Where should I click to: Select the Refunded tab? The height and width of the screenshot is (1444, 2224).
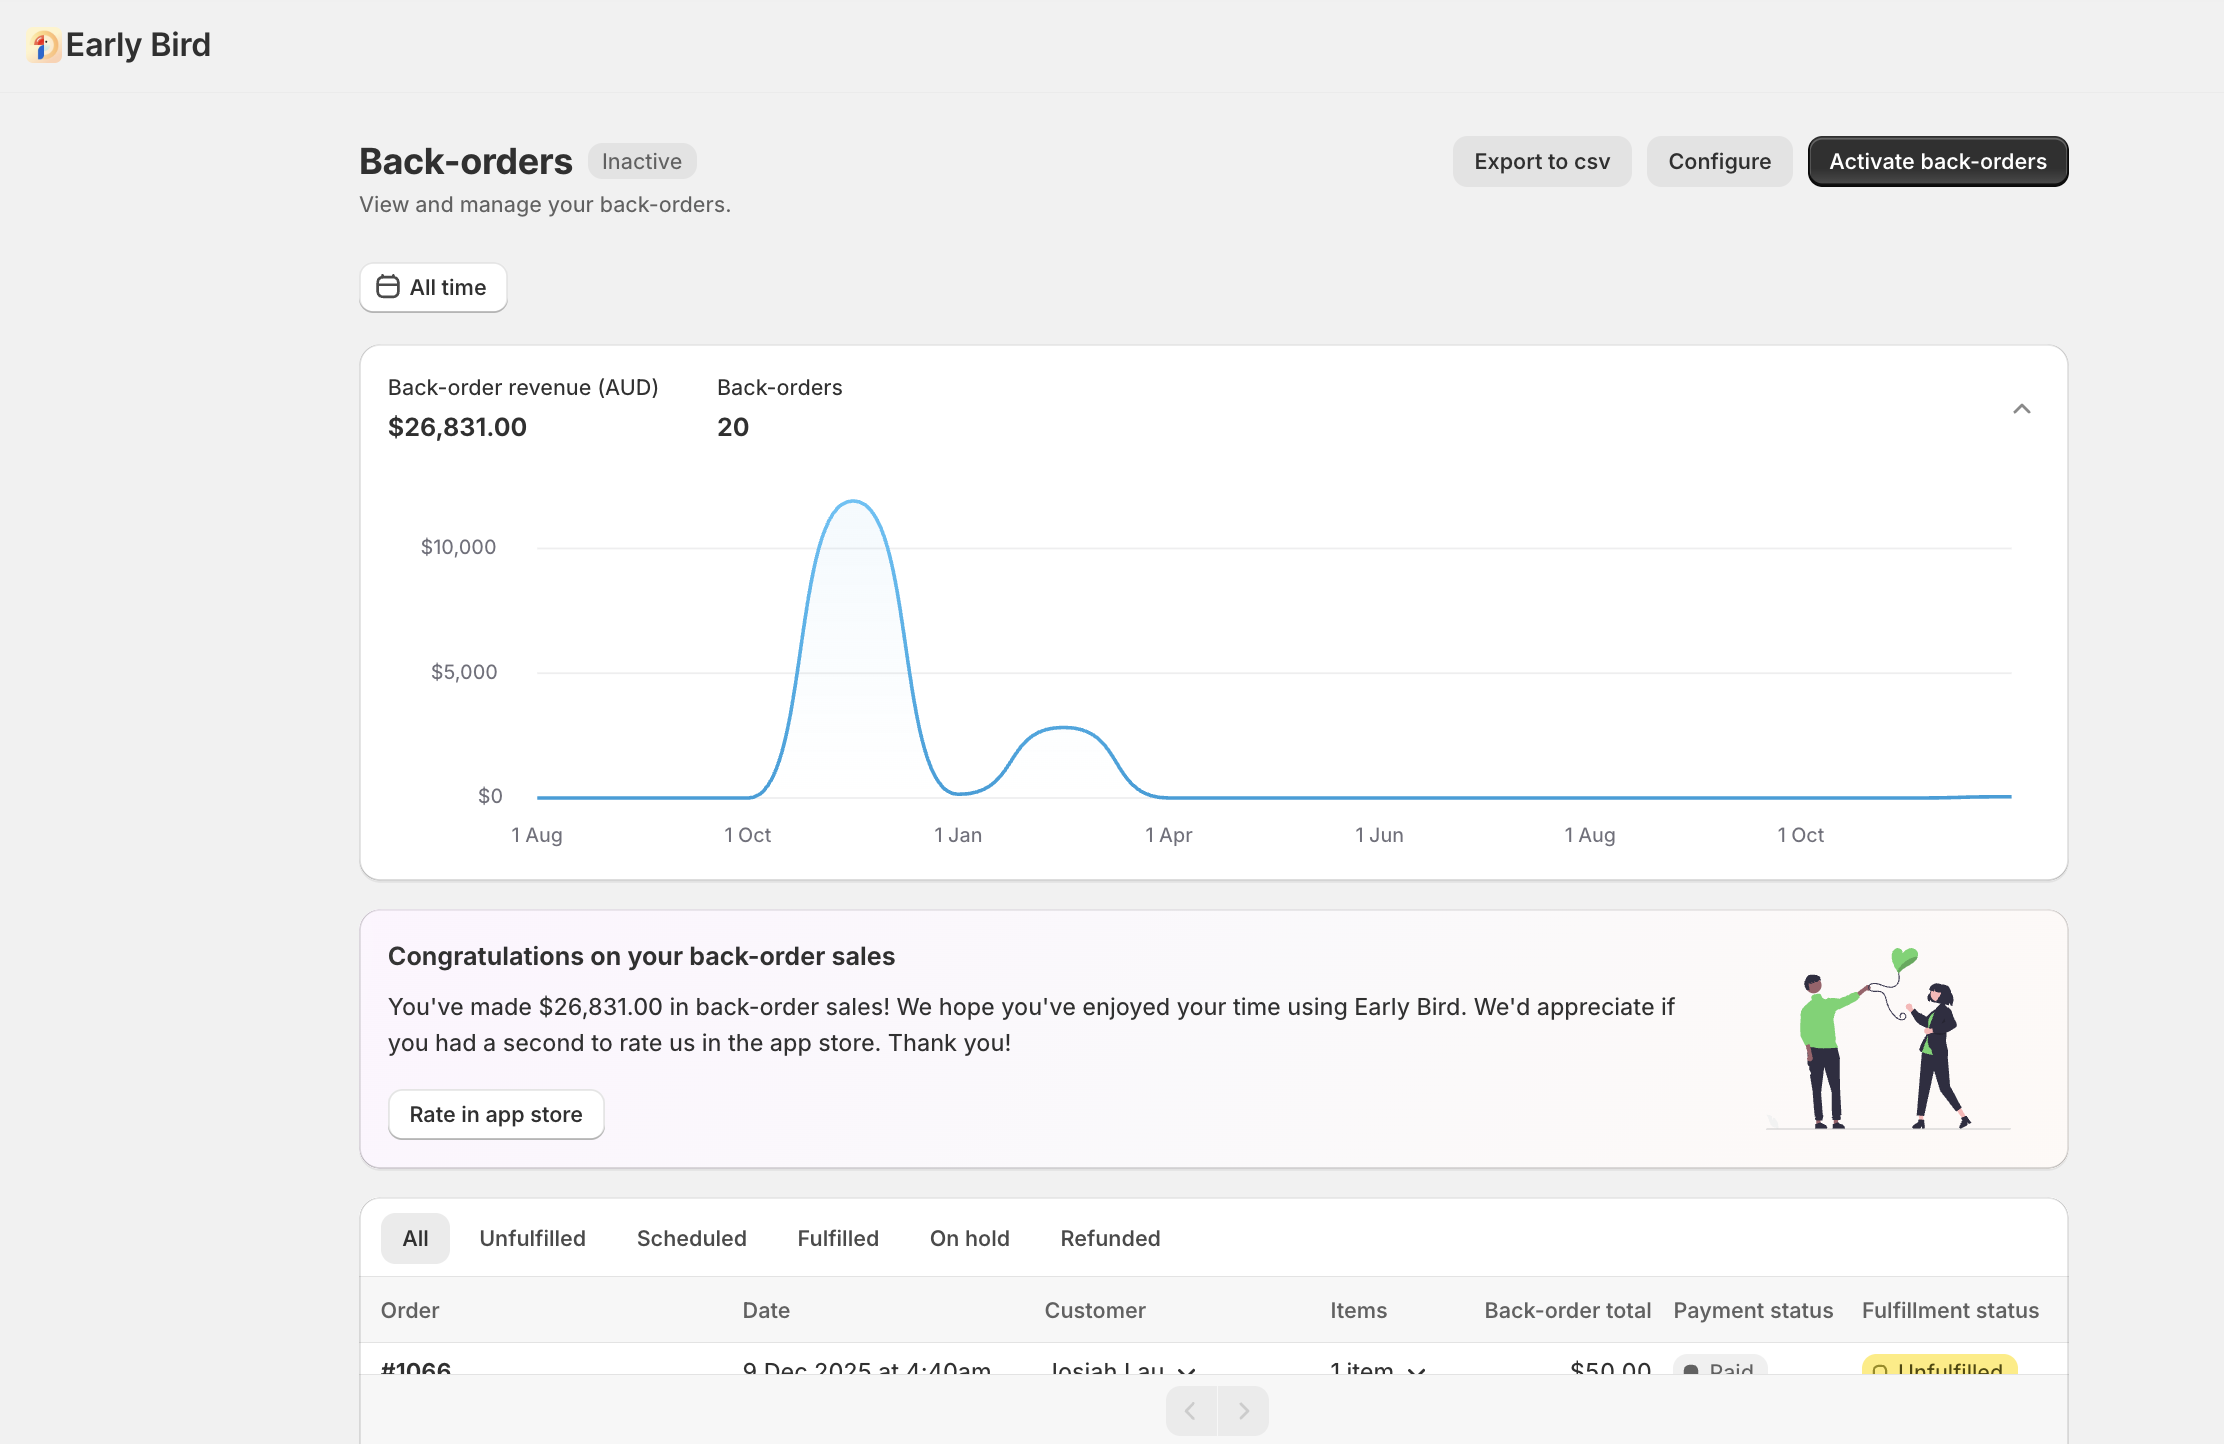pos(1110,1238)
